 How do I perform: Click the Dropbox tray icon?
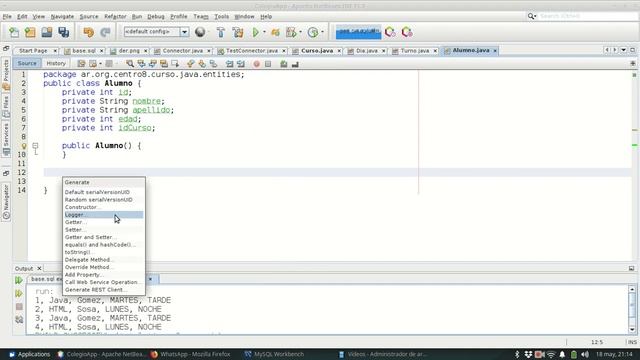(529, 354)
